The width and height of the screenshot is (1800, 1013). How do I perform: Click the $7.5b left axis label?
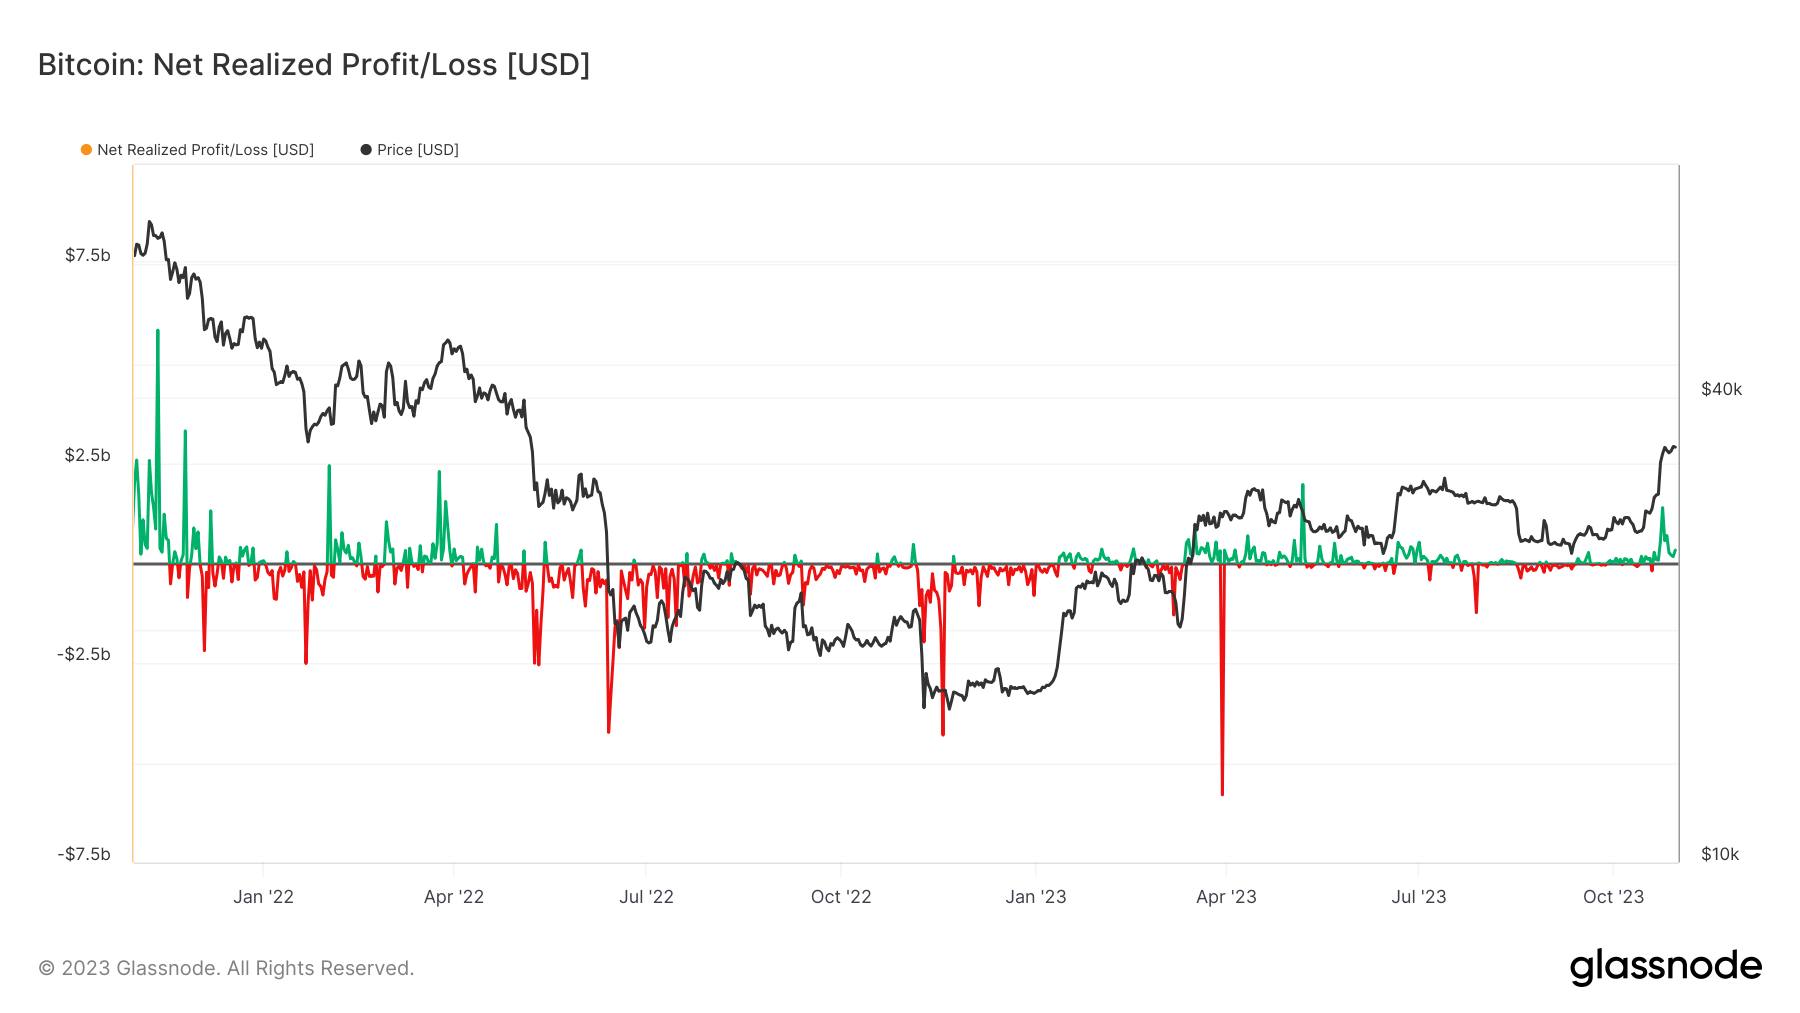pyautogui.click(x=88, y=255)
